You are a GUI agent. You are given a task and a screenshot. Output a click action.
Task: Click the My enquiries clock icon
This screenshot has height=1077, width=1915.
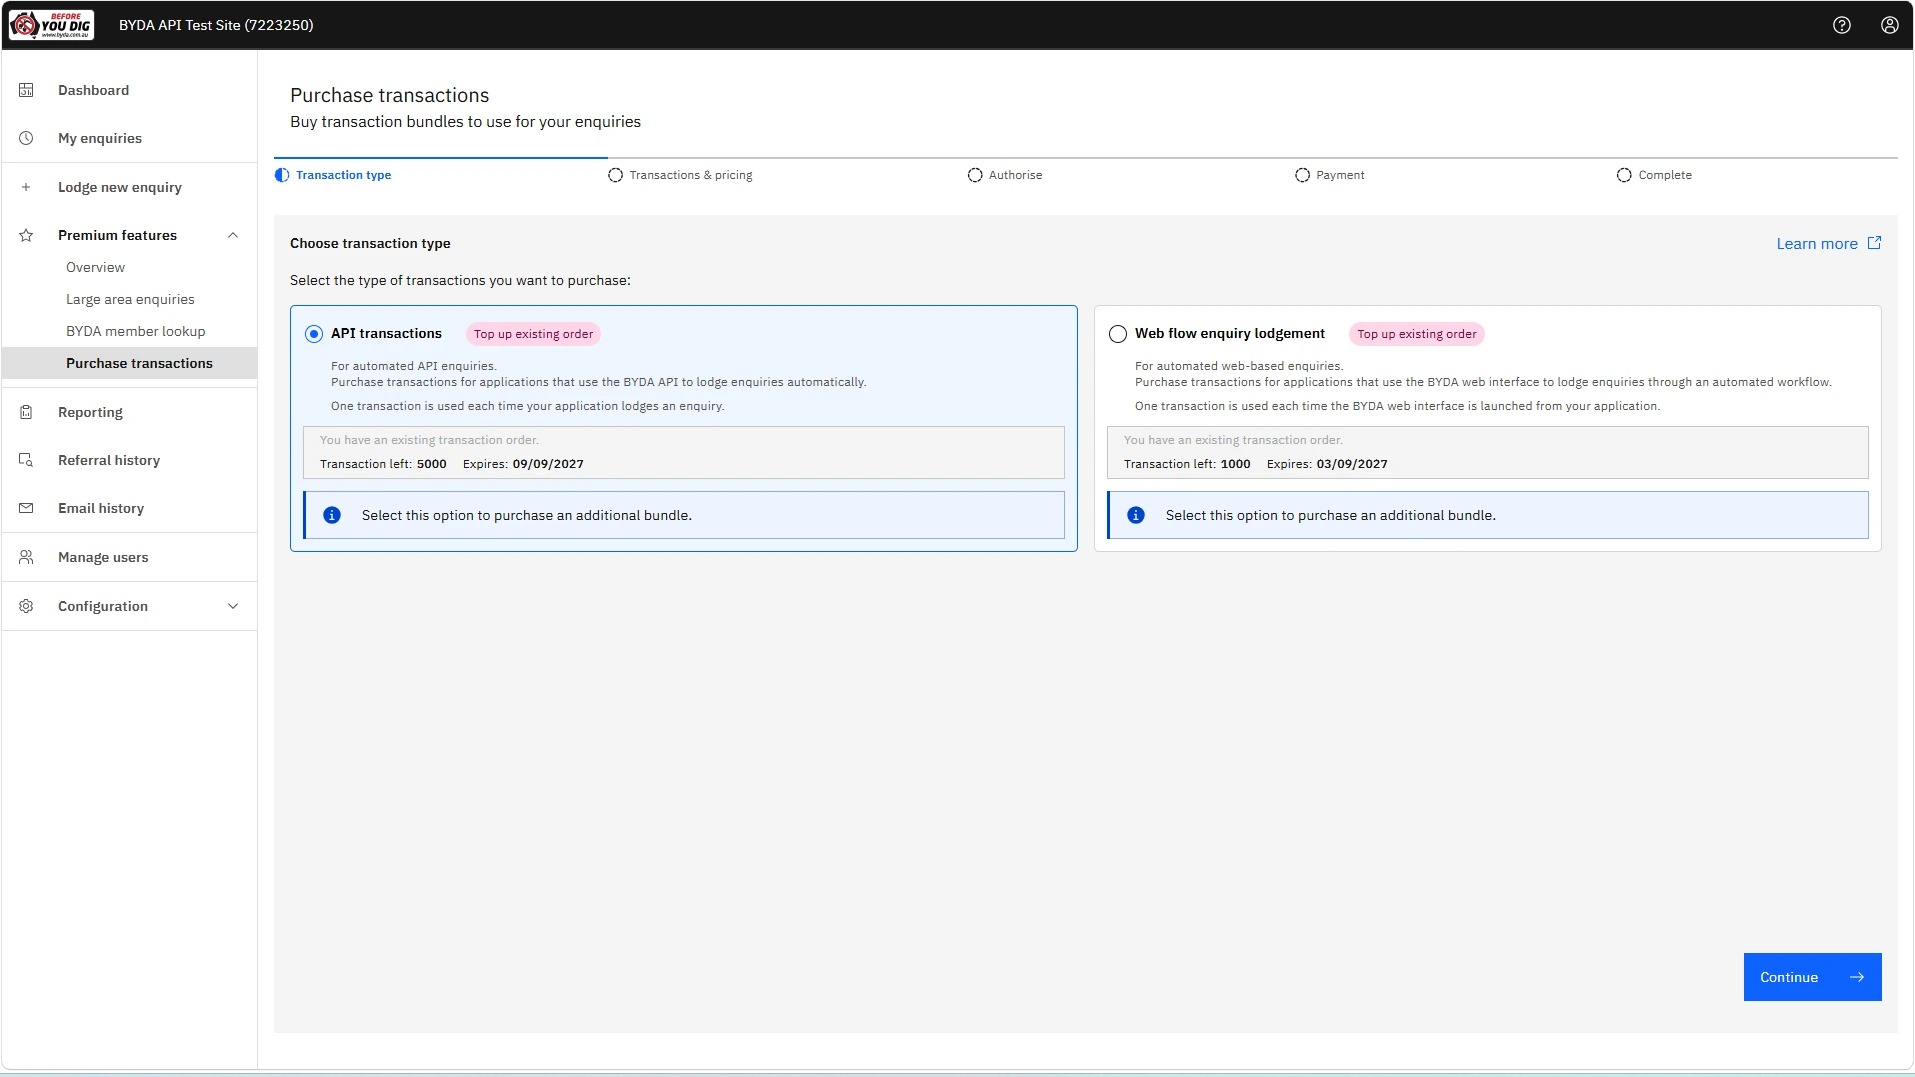[x=26, y=138]
